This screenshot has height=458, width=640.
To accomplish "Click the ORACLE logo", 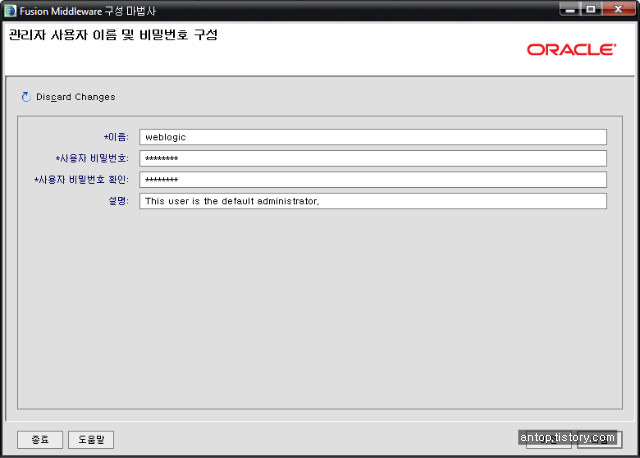I will point(571,50).
